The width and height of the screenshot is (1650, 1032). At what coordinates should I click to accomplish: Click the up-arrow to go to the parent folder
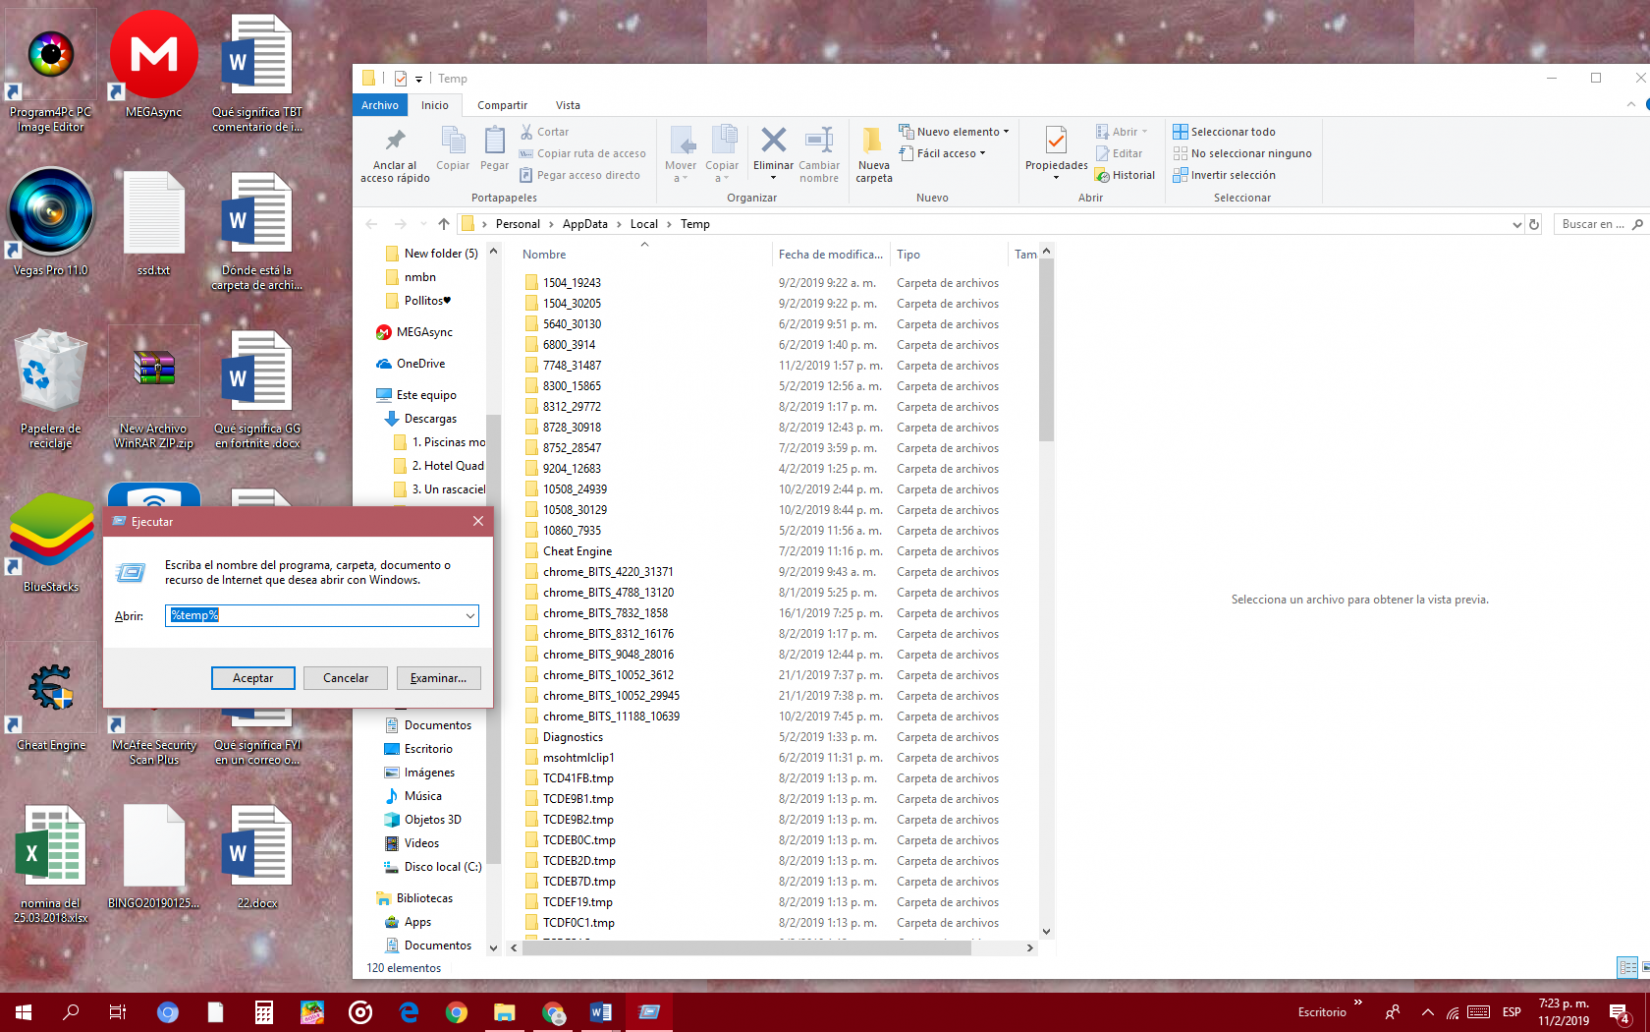[x=444, y=224]
